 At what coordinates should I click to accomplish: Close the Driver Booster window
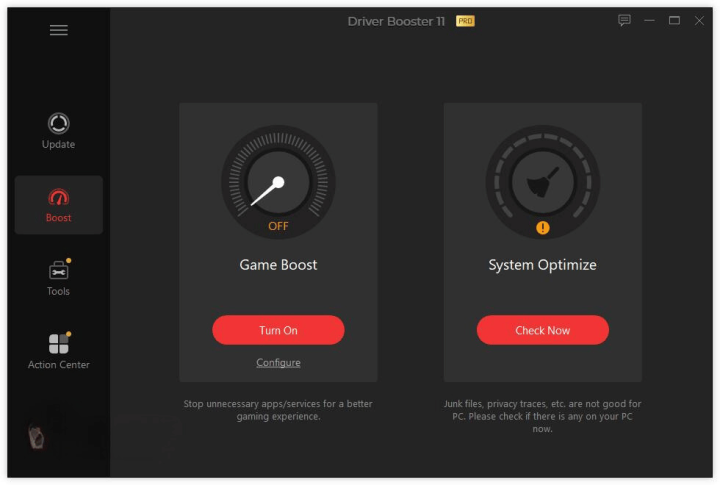click(699, 21)
